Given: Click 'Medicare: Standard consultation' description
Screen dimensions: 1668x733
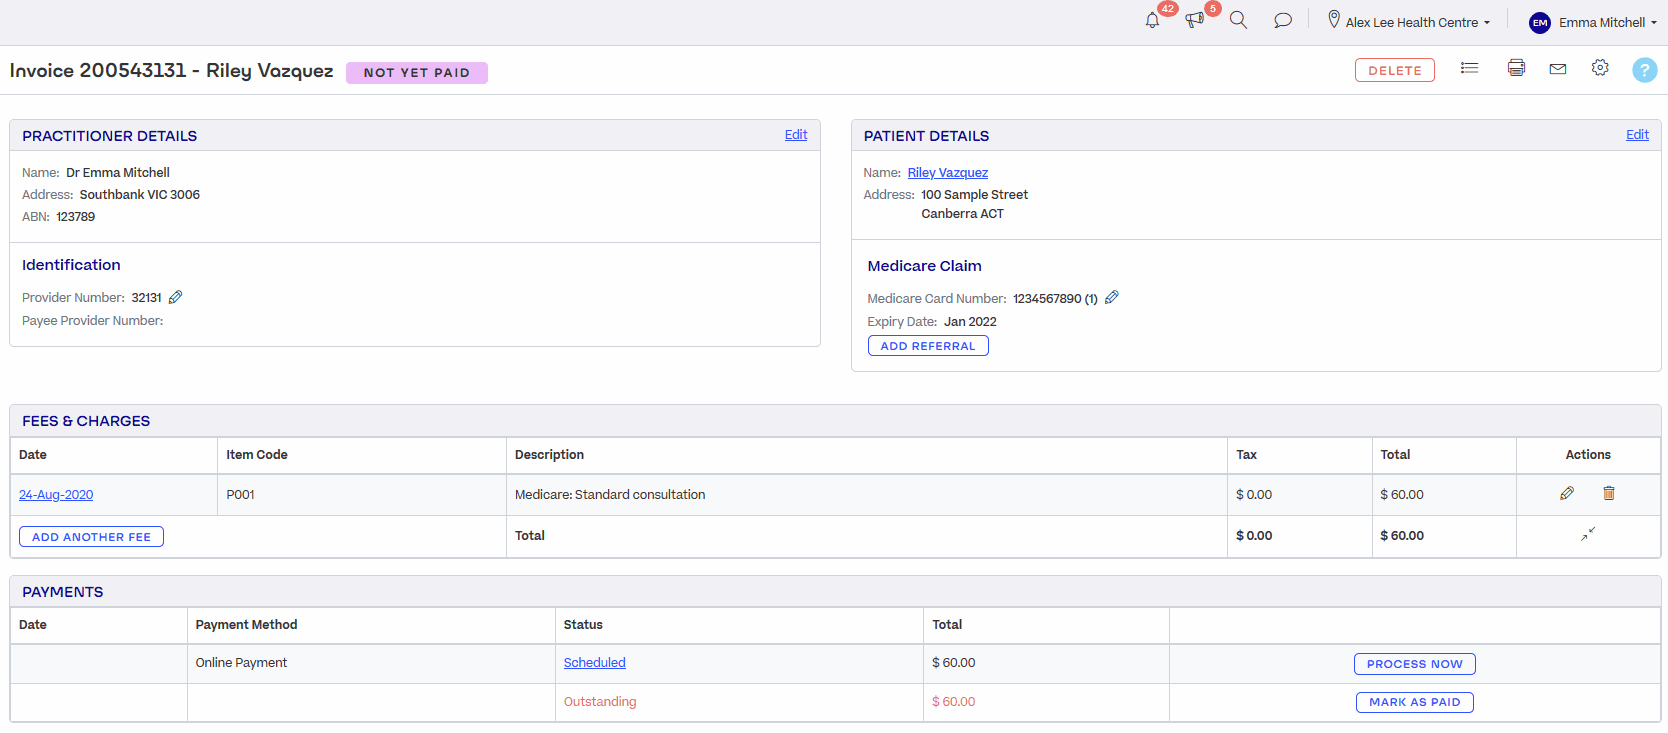Looking at the screenshot, I should pyautogui.click(x=610, y=495).
